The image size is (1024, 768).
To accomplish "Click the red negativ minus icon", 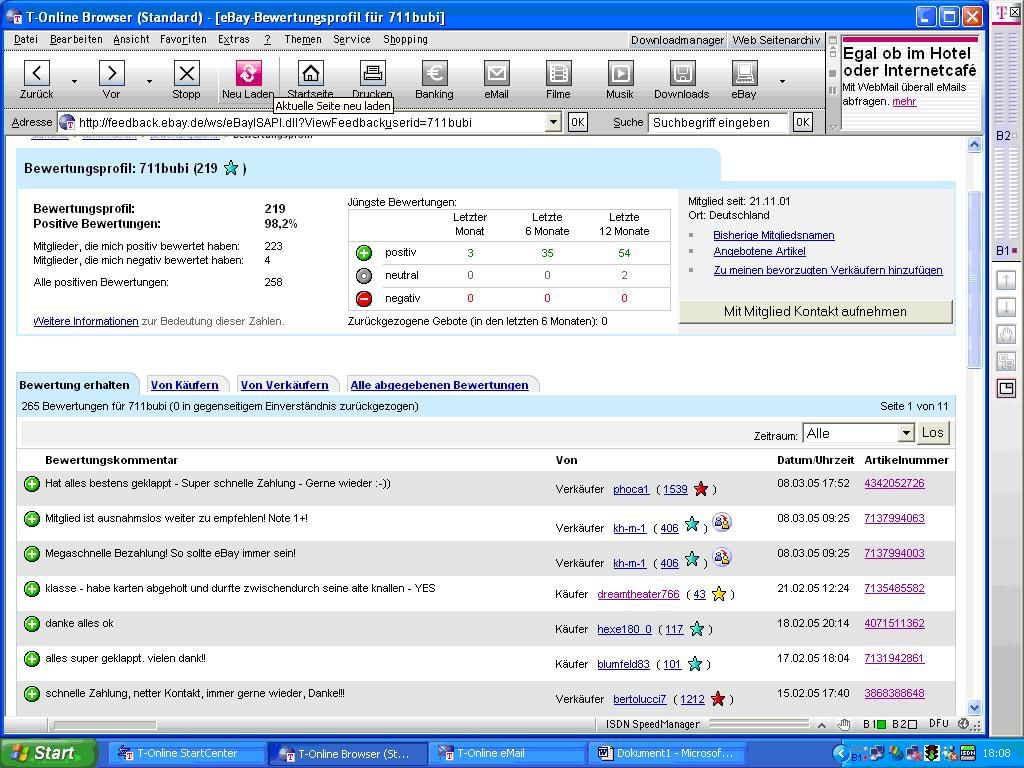I will pos(364,298).
